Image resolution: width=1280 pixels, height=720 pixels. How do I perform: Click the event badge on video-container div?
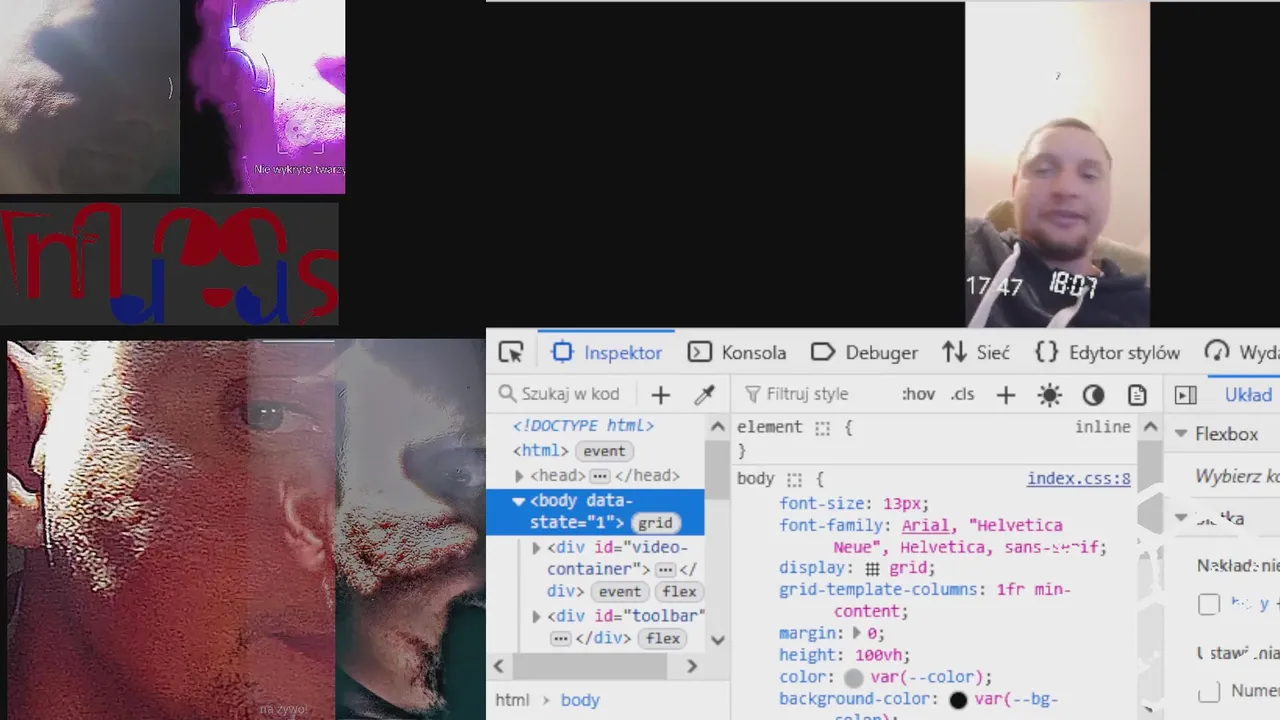click(x=620, y=592)
